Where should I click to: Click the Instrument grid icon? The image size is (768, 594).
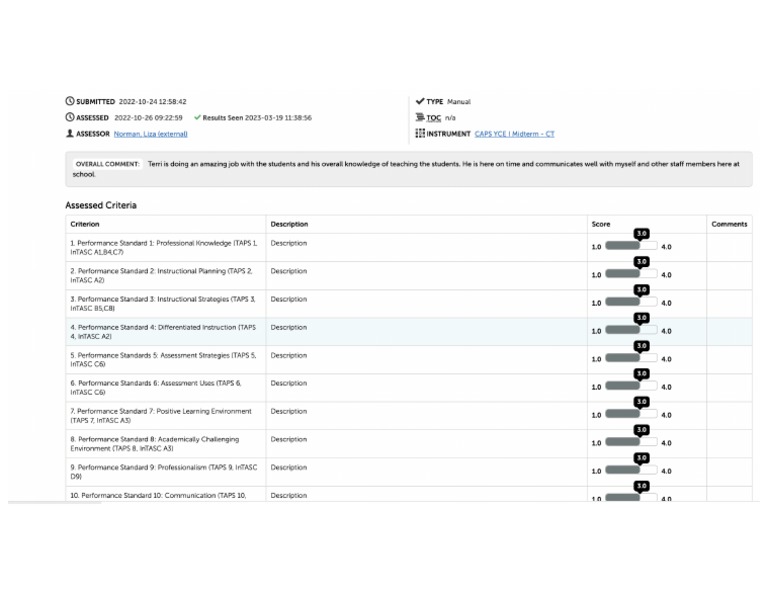pyautogui.click(x=420, y=134)
